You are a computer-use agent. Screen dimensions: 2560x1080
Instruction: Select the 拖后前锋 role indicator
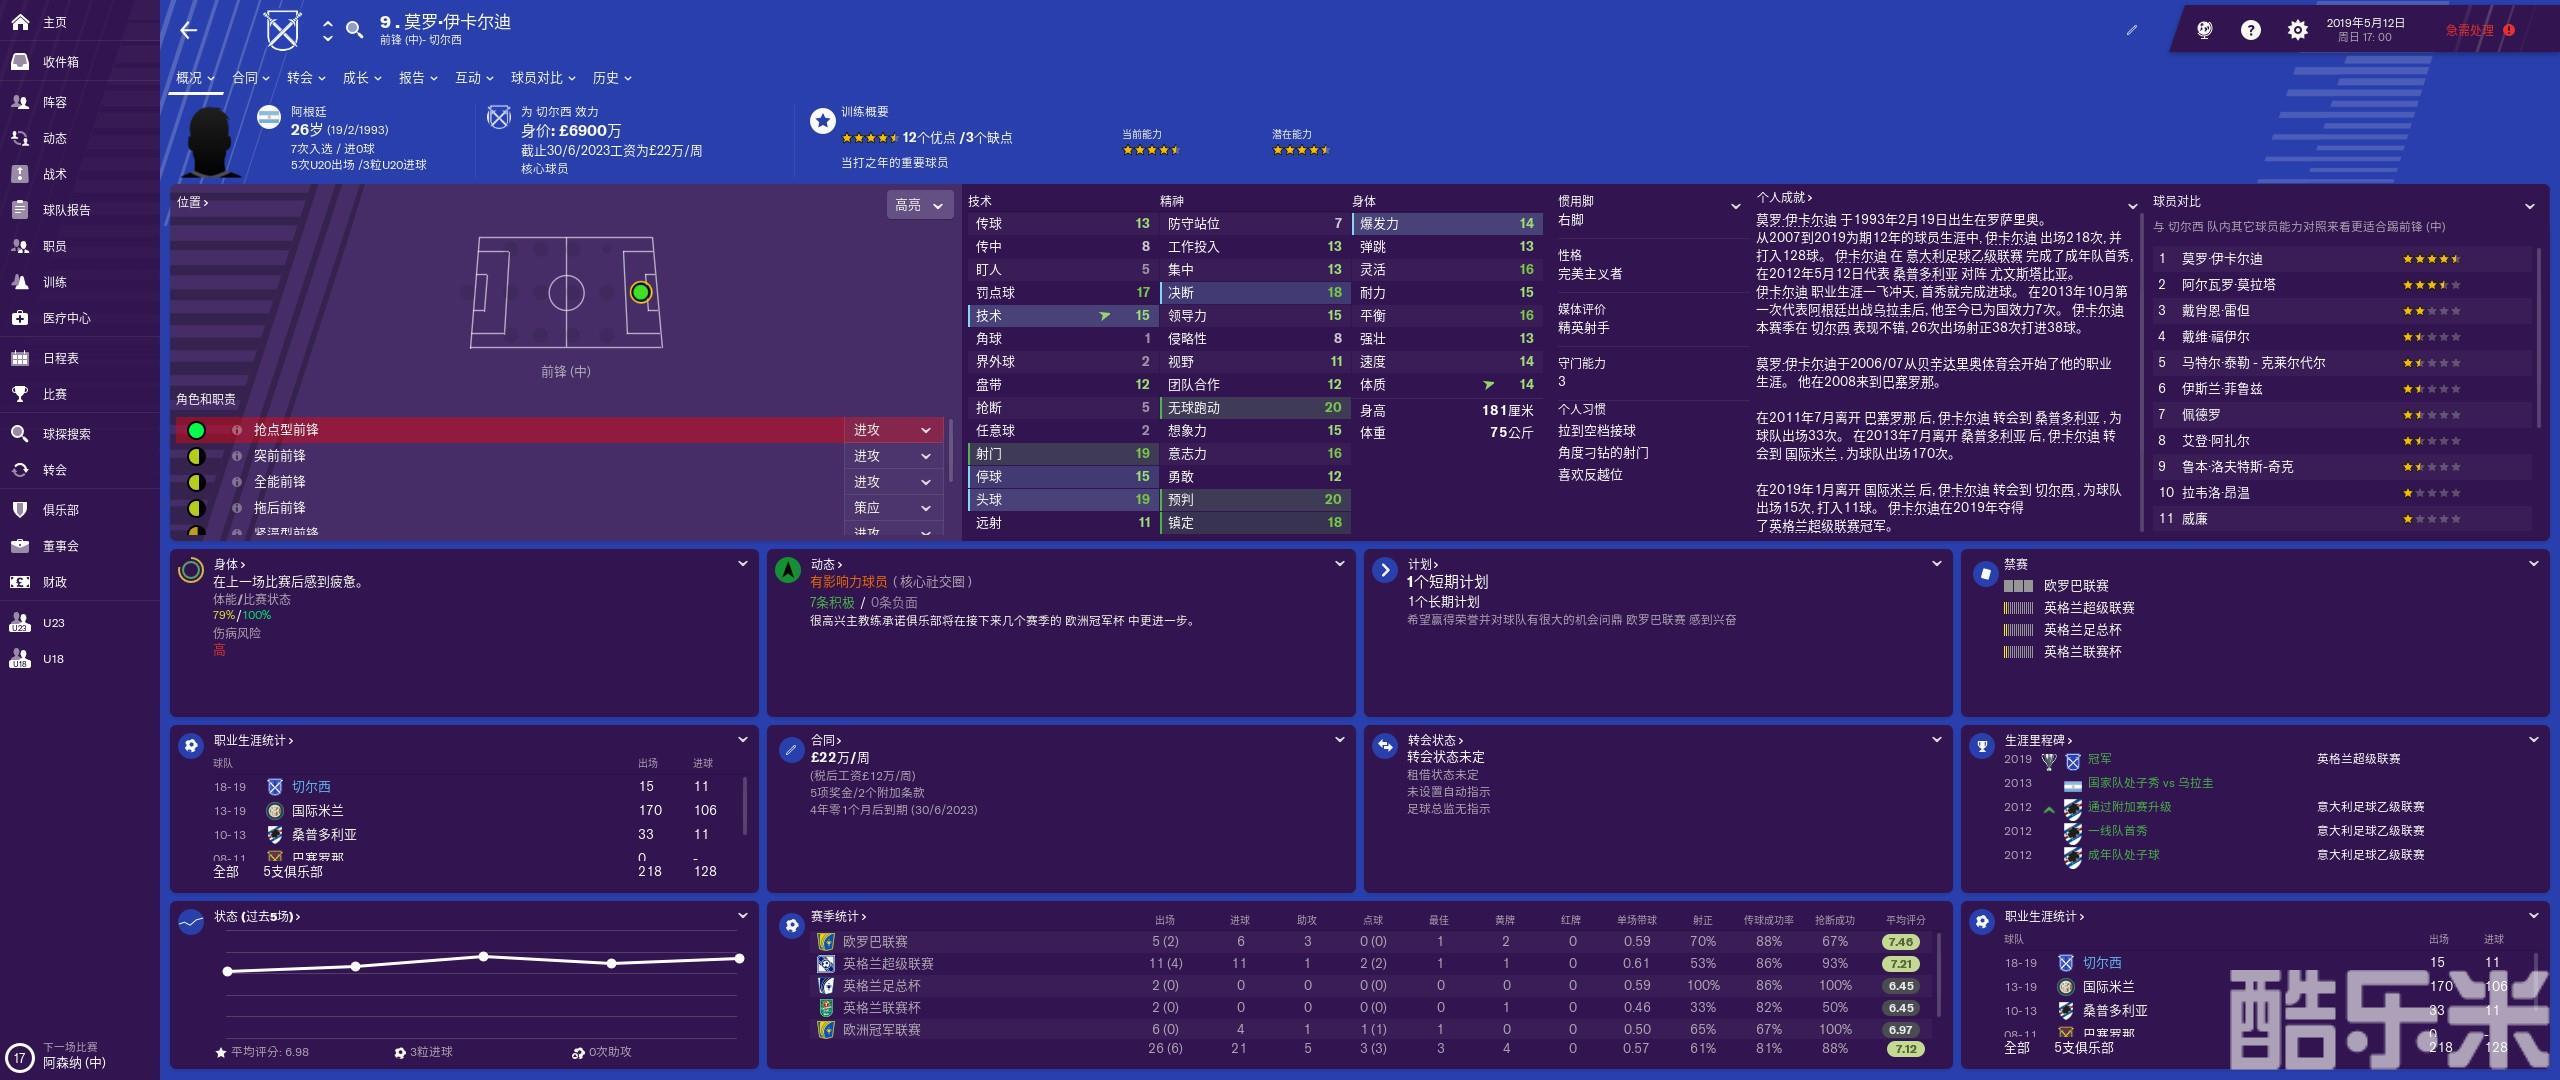pyautogui.click(x=196, y=508)
